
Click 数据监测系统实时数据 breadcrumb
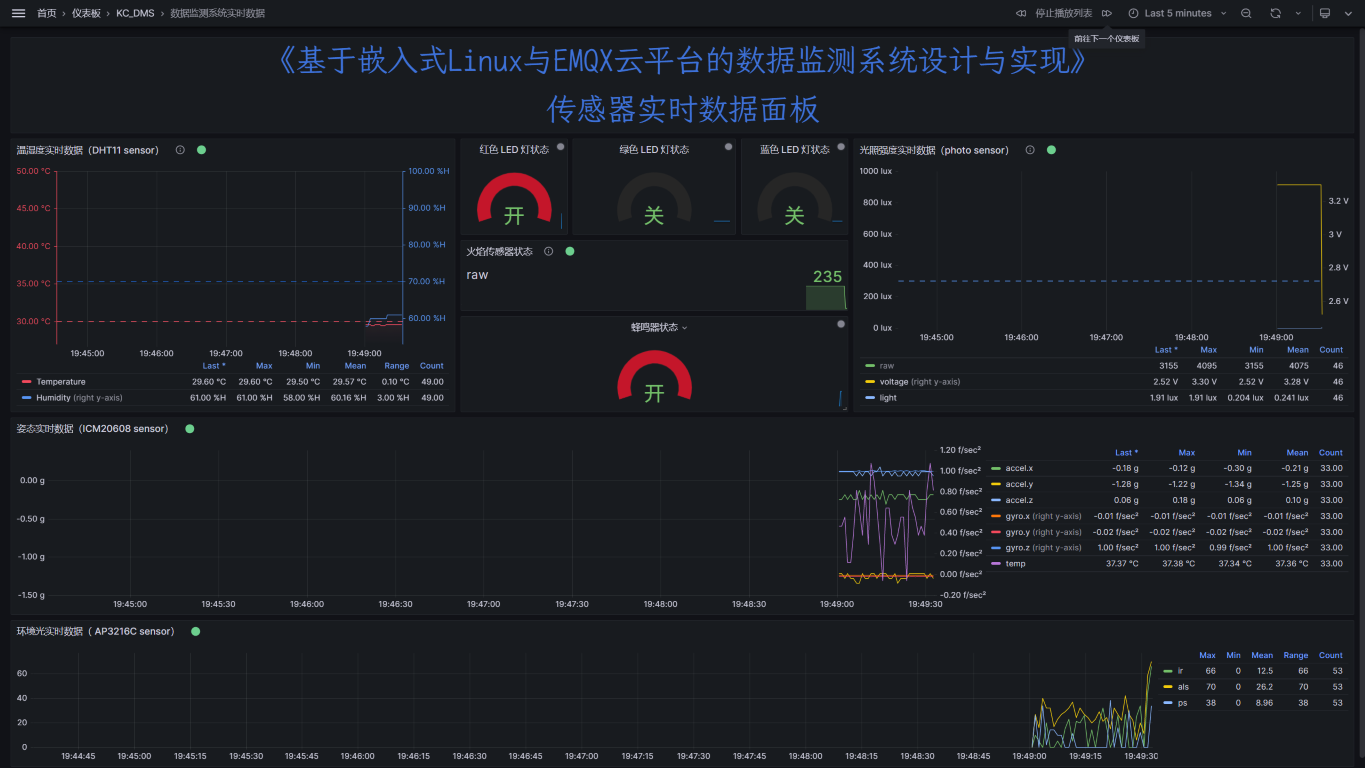coord(217,13)
